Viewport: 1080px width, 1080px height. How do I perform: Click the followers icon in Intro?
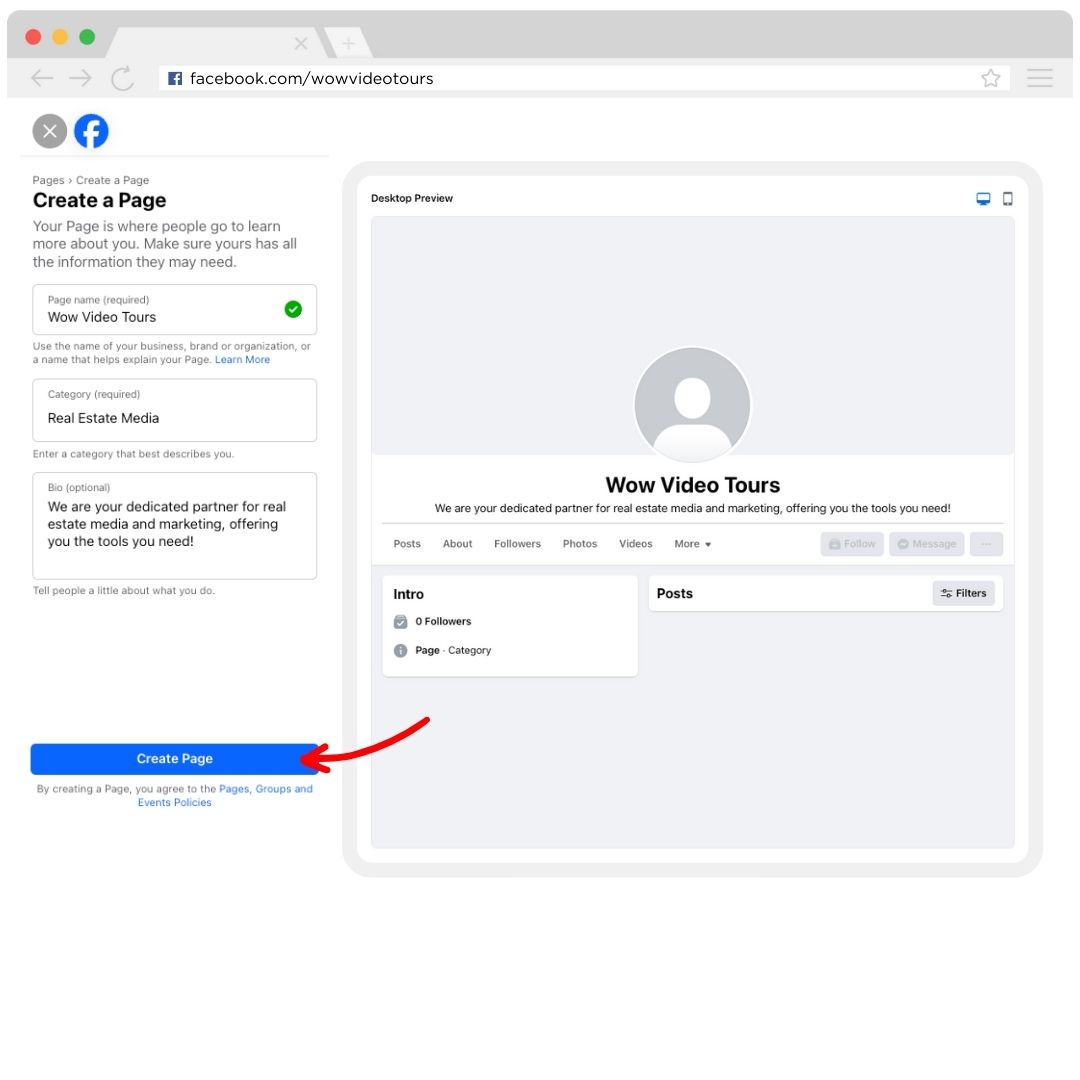[400, 622]
